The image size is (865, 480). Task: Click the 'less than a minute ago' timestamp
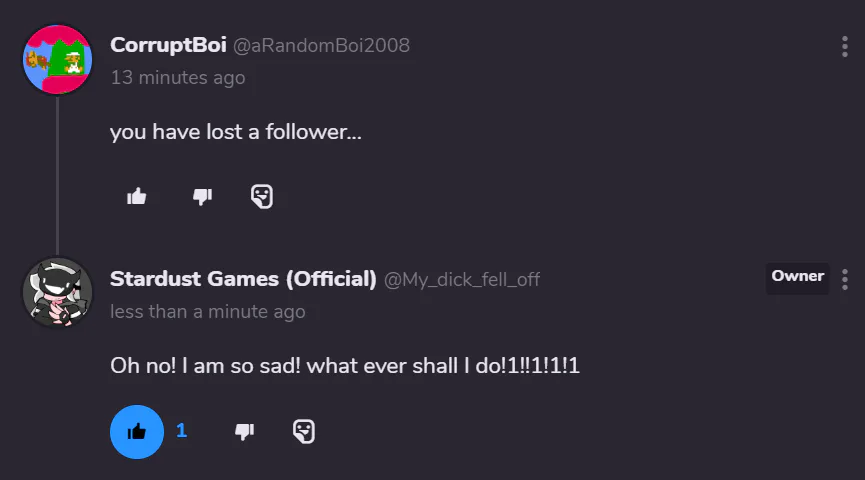click(x=207, y=311)
